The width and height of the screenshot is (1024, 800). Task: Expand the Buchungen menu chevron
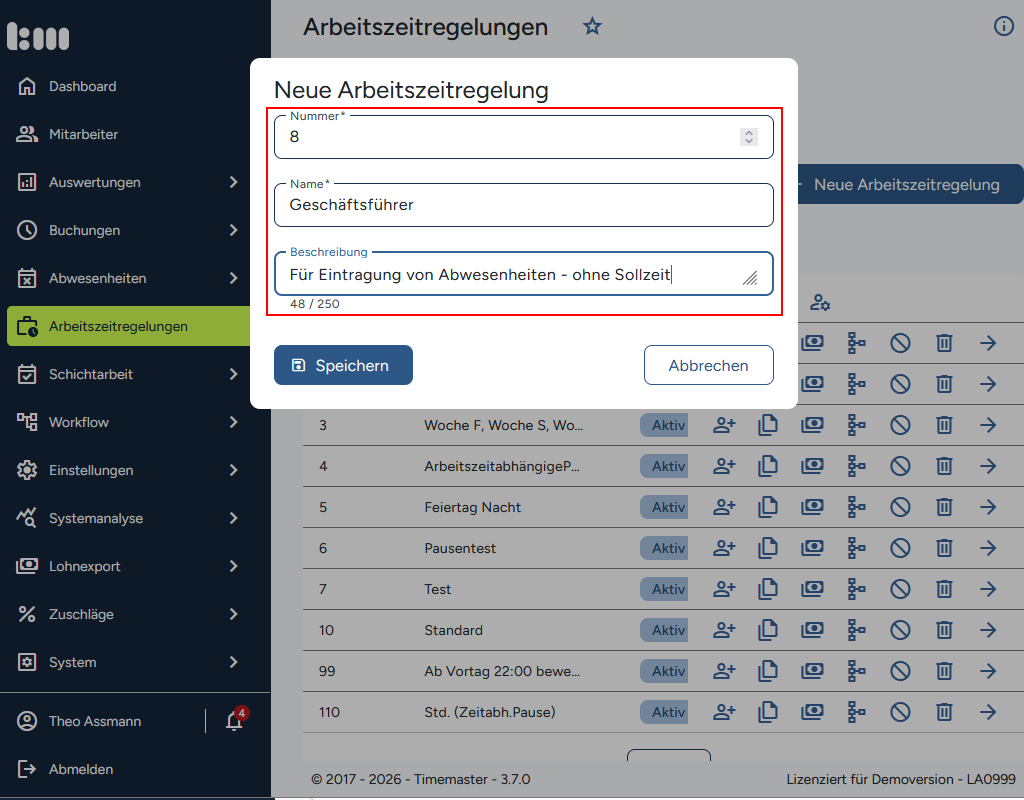pyautogui.click(x=234, y=230)
